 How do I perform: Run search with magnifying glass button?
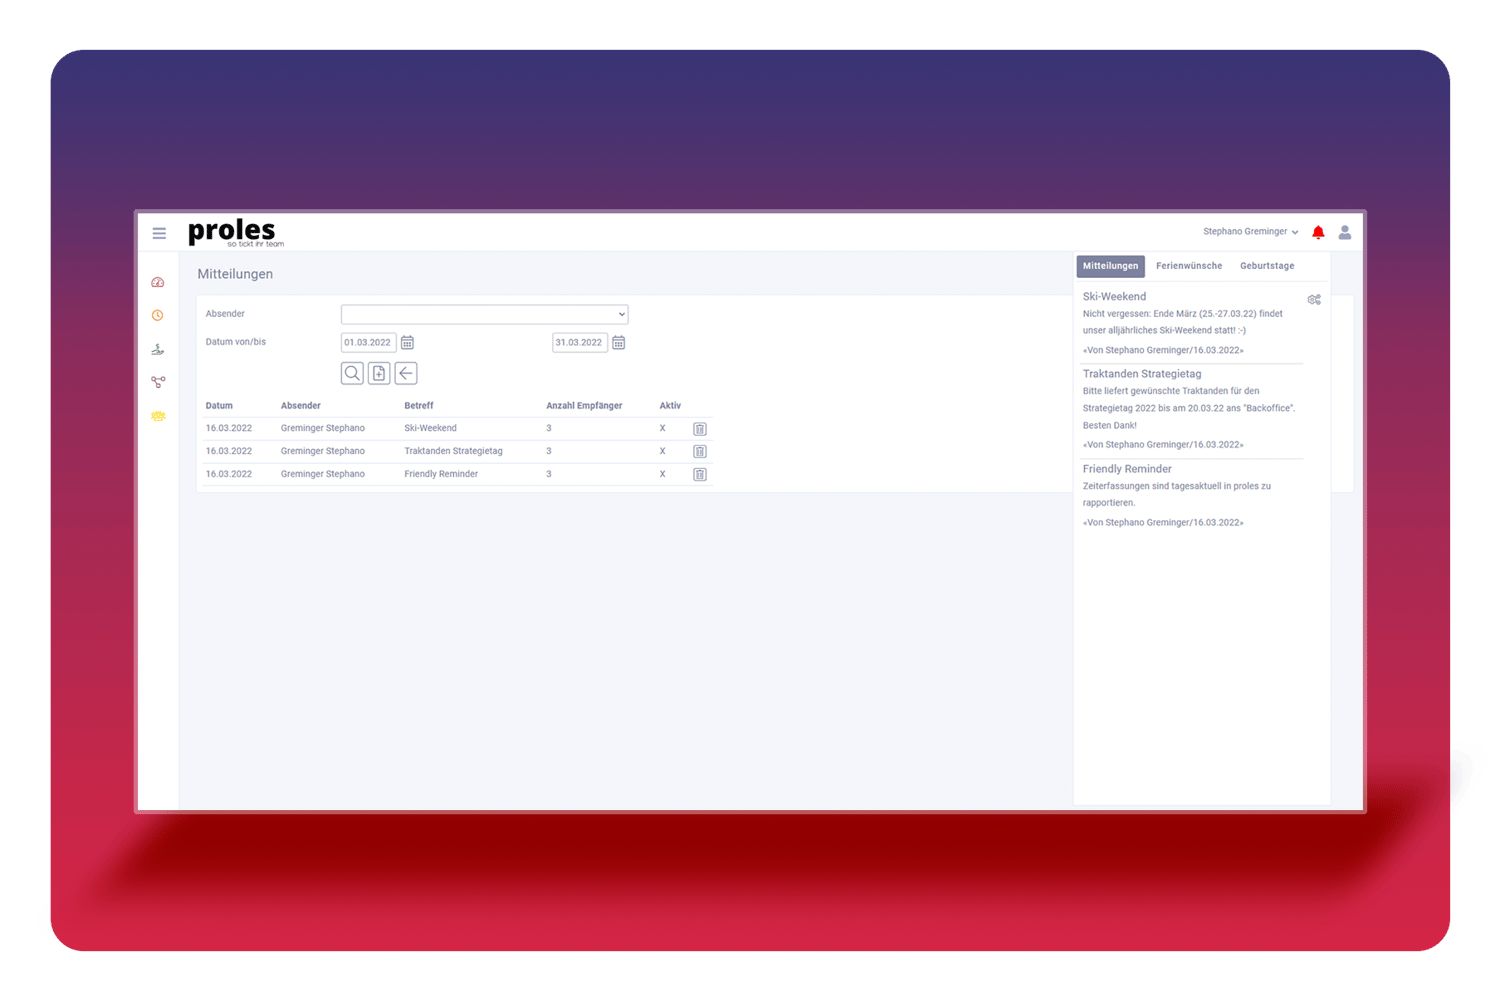pos(352,373)
